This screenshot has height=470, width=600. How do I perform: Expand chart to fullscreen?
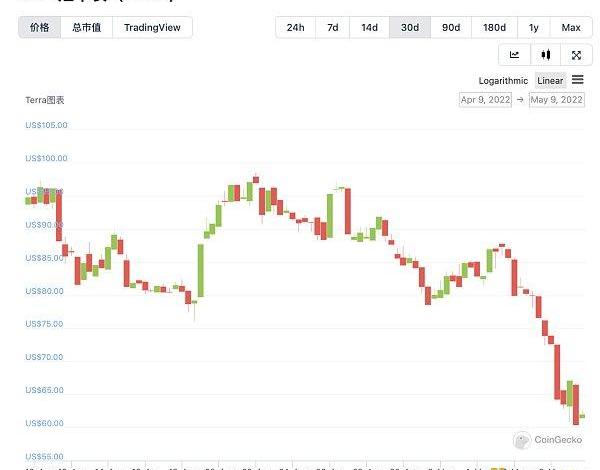pyautogui.click(x=576, y=55)
